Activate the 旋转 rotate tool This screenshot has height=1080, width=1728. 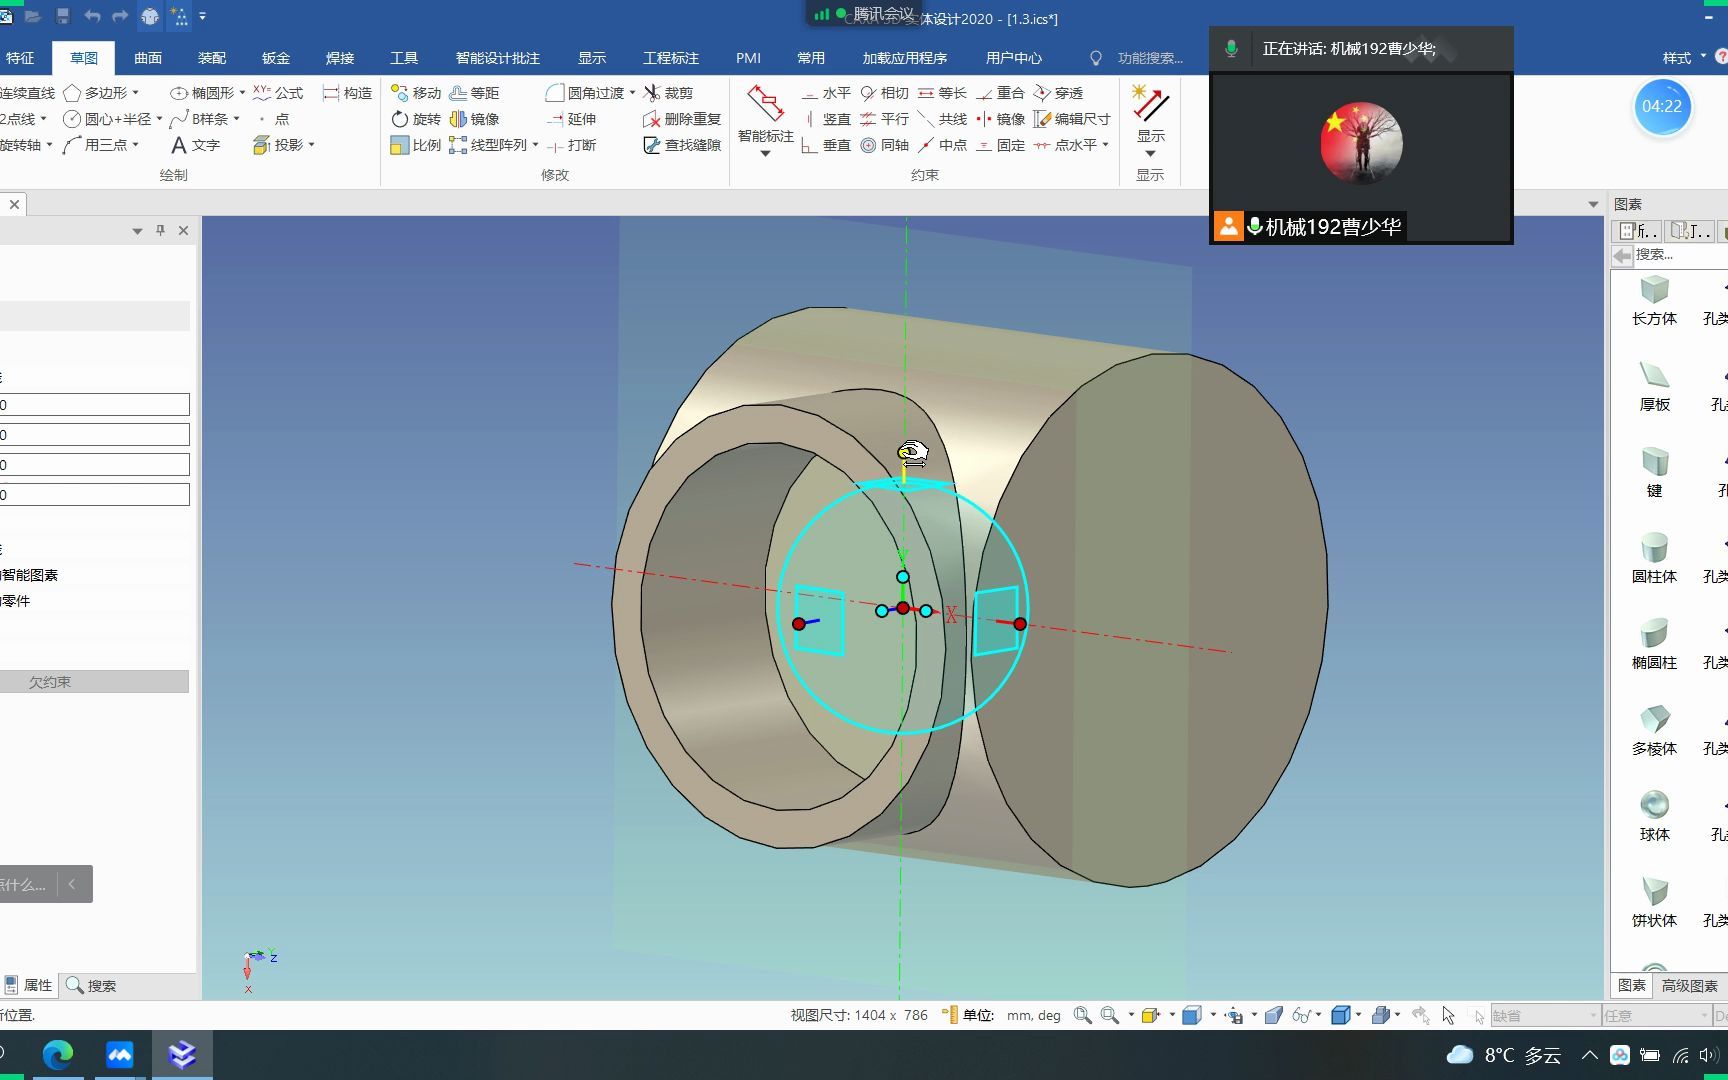[416, 119]
